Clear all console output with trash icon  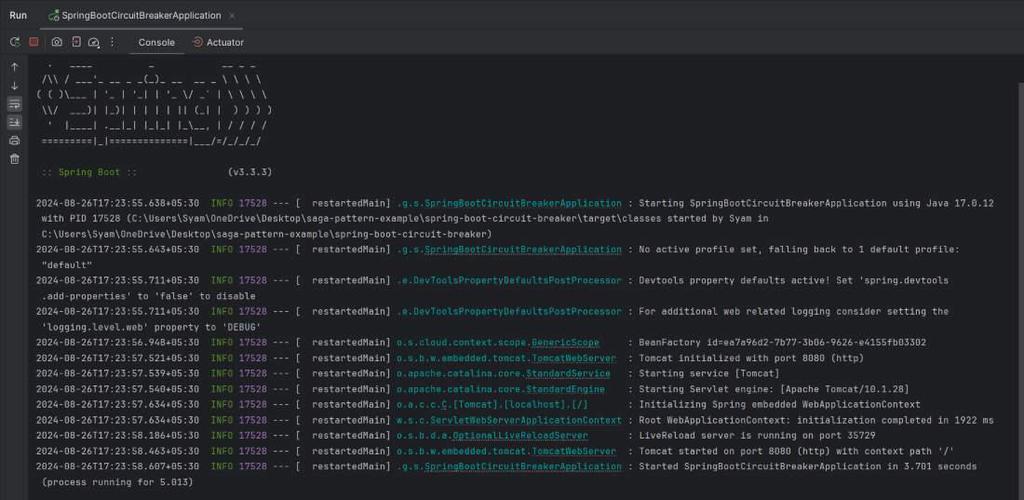14,159
